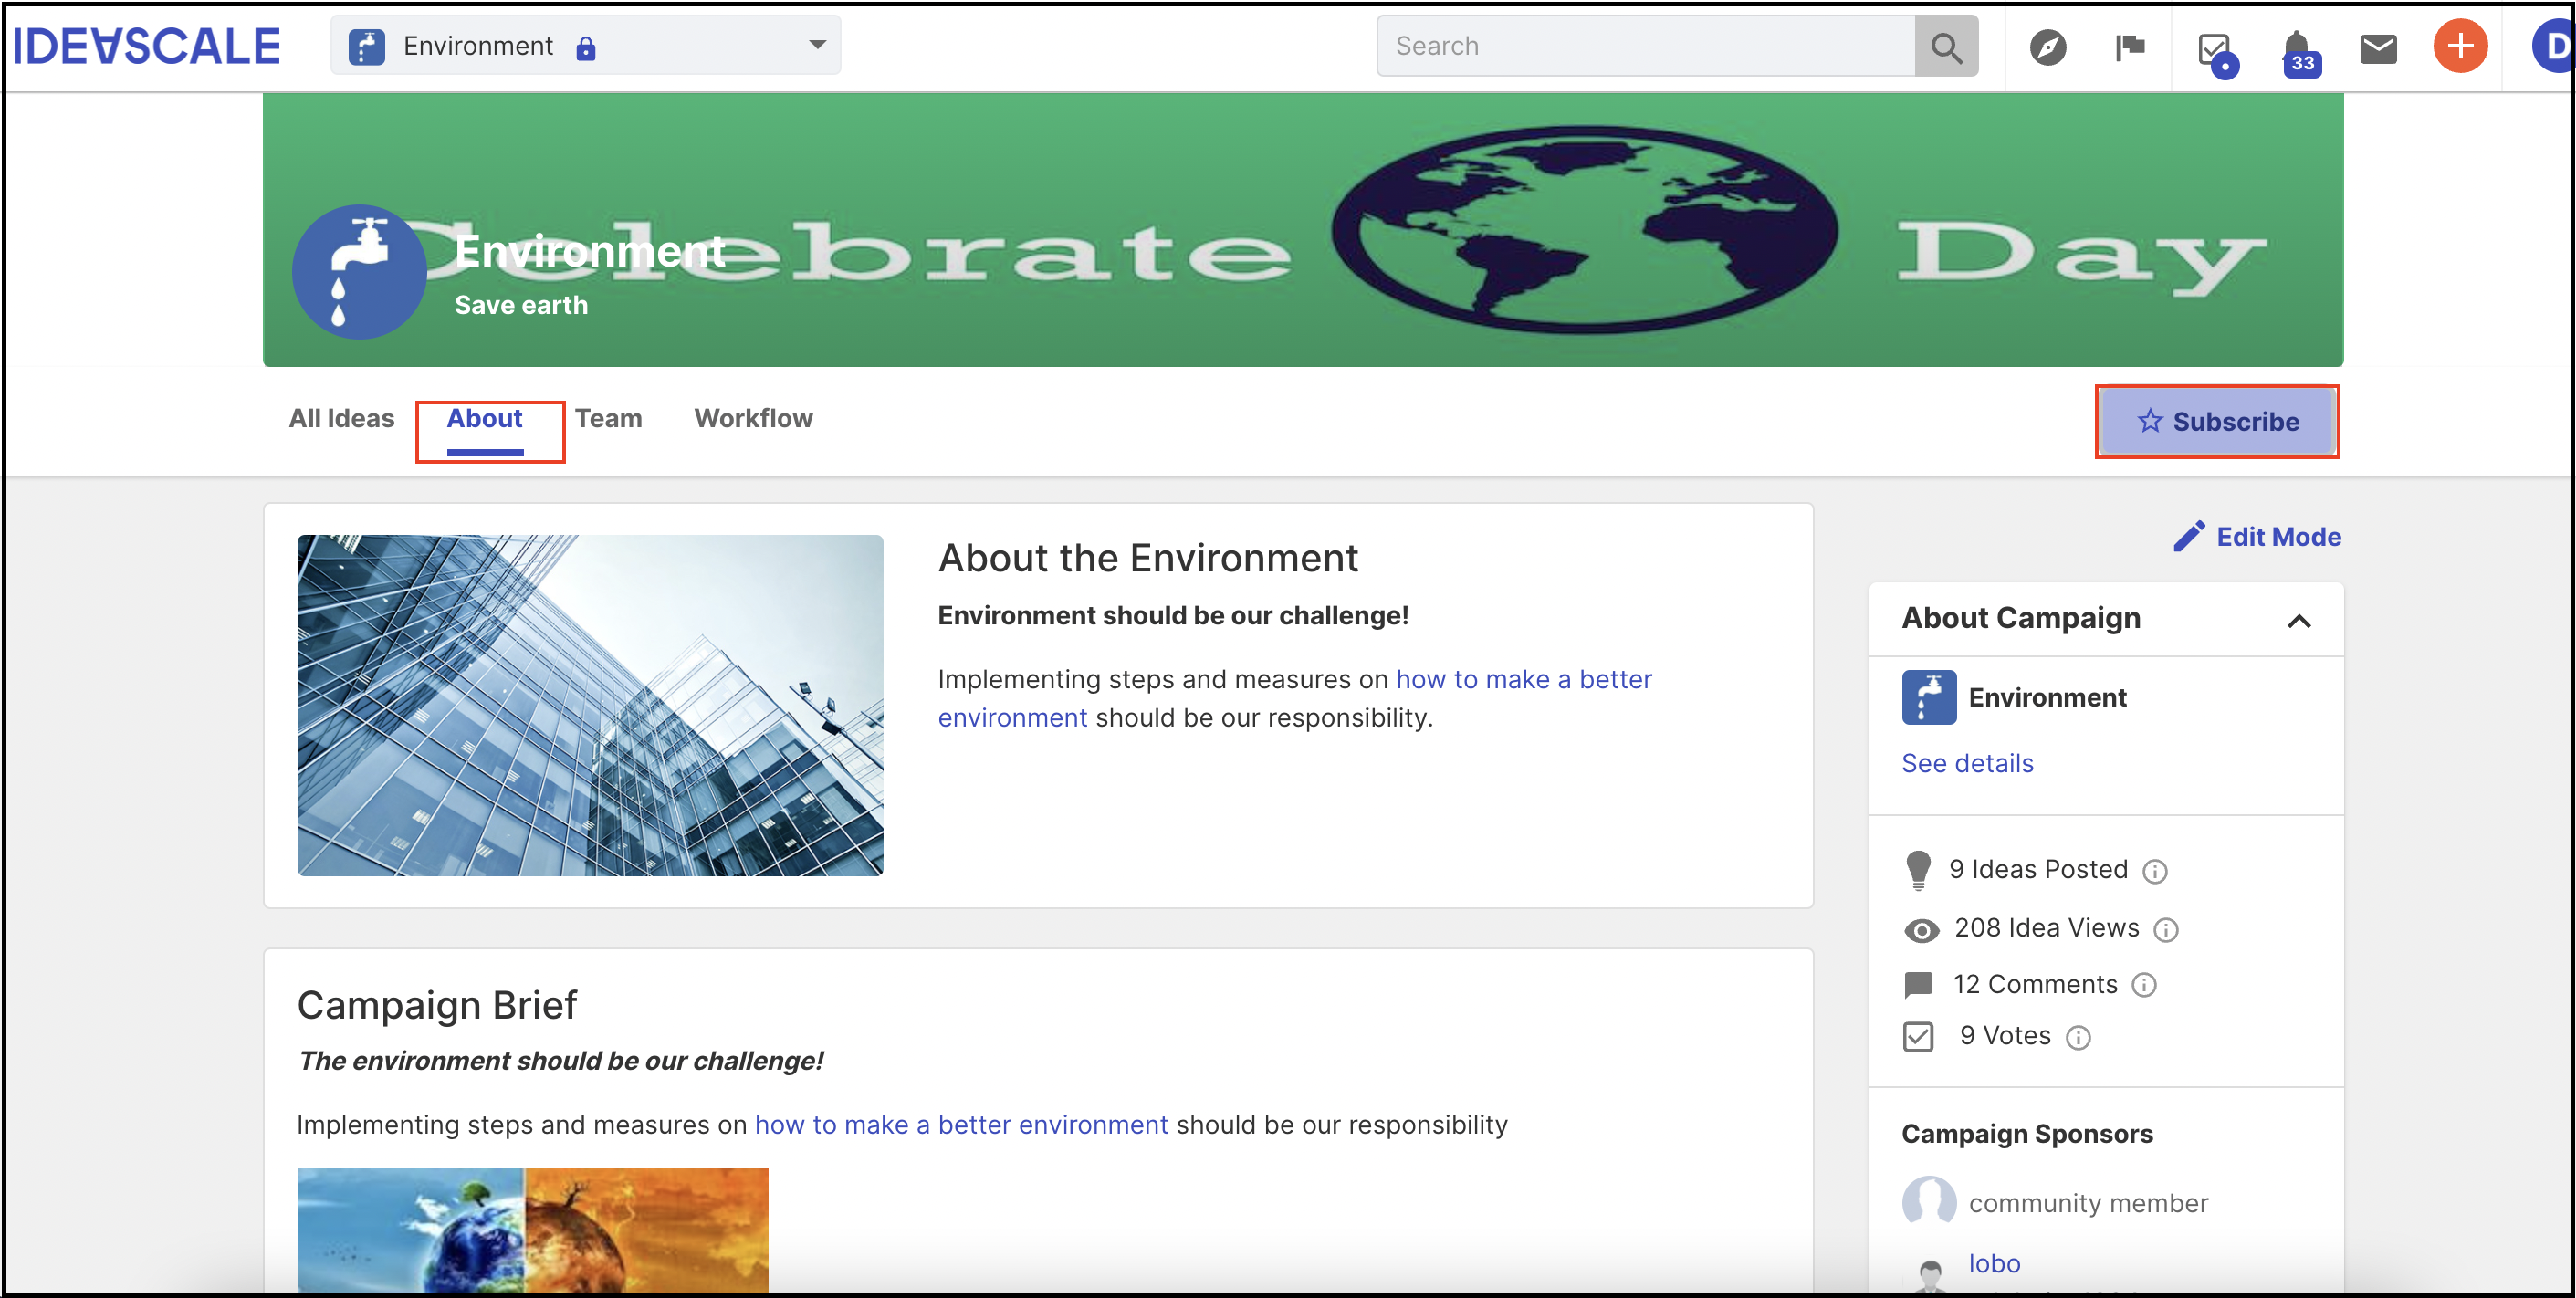Open lobo's sponsor profile link
Image resolution: width=2576 pixels, height=1298 pixels.
tap(1994, 1263)
